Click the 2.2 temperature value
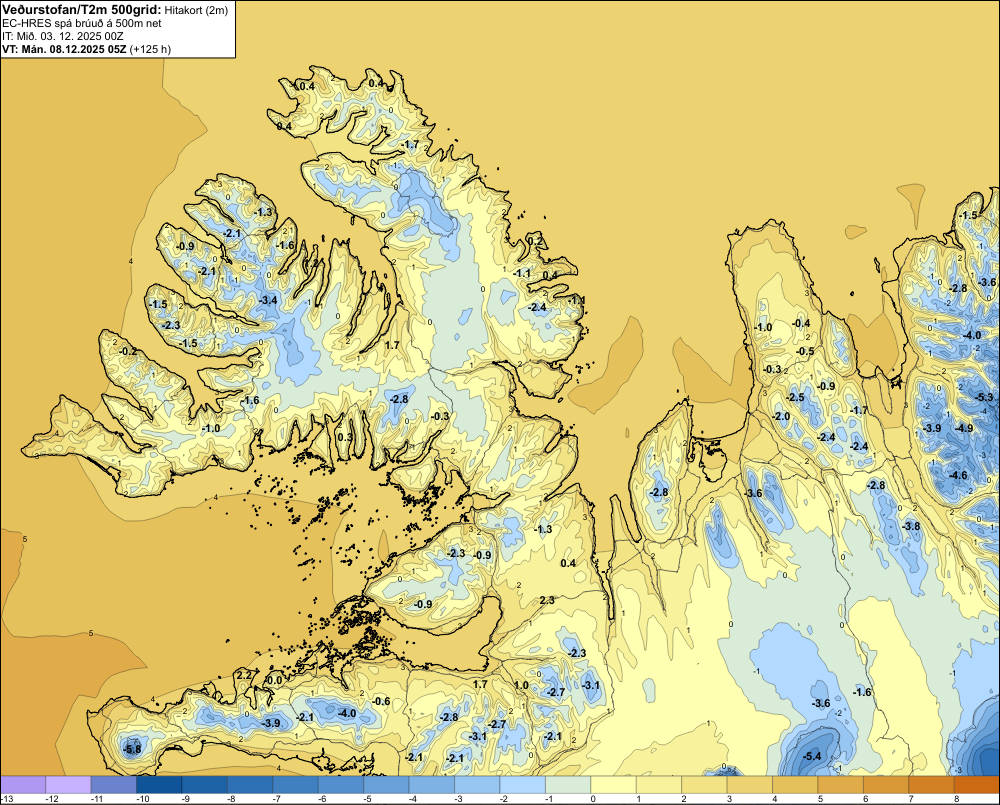This screenshot has height=805, width=1000. (x=244, y=675)
